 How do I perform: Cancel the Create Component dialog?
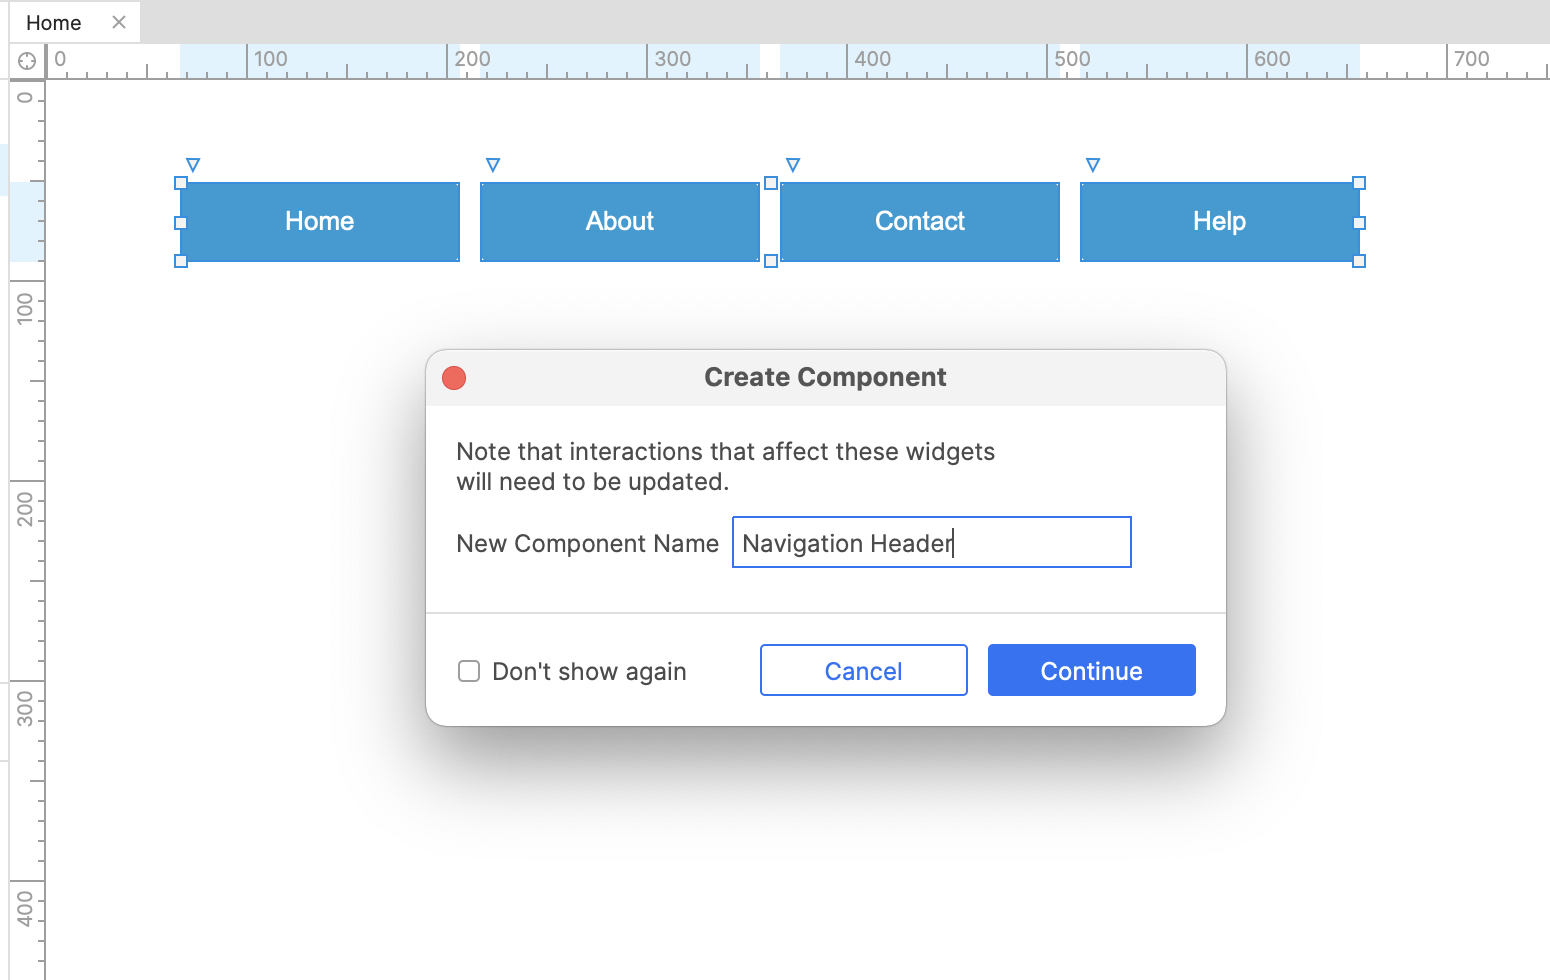click(x=863, y=671)
